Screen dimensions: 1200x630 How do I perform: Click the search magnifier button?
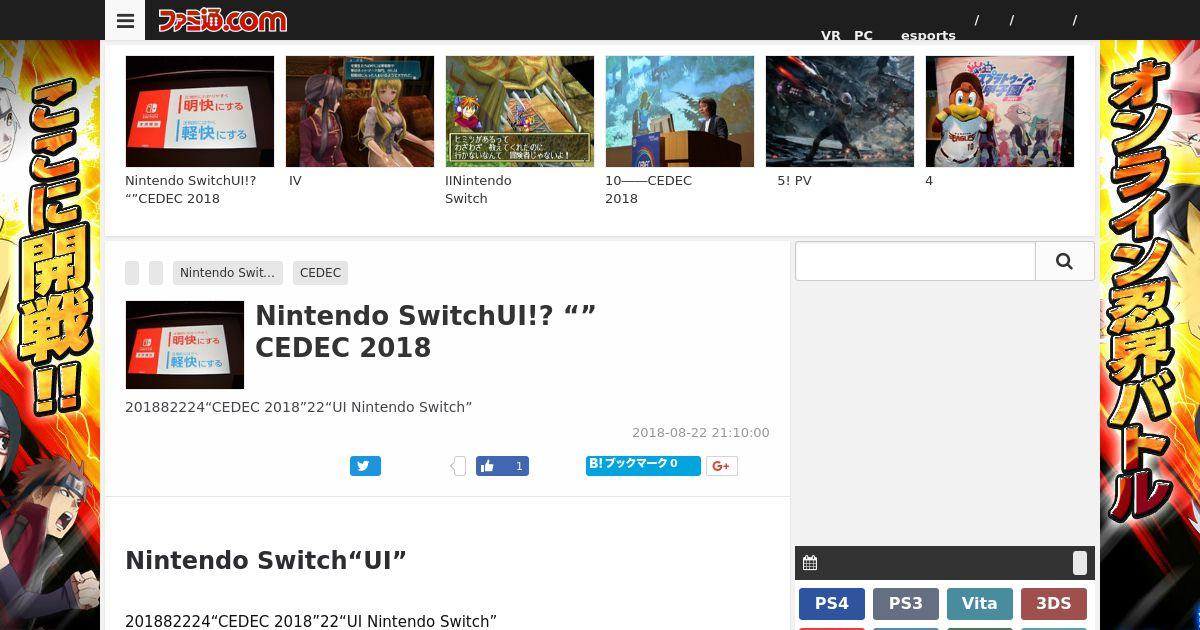(x=1064, y=261)
